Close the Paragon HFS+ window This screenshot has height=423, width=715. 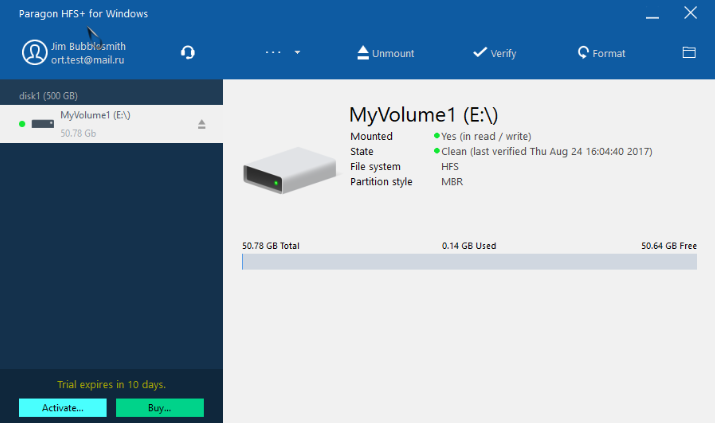pos(690,13)
